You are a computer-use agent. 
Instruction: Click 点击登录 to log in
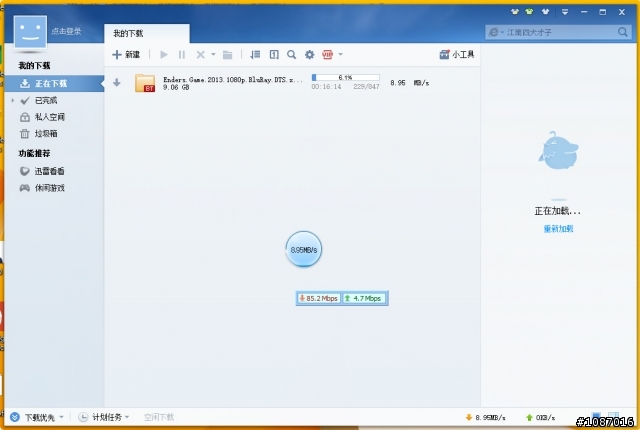(66, 31)
